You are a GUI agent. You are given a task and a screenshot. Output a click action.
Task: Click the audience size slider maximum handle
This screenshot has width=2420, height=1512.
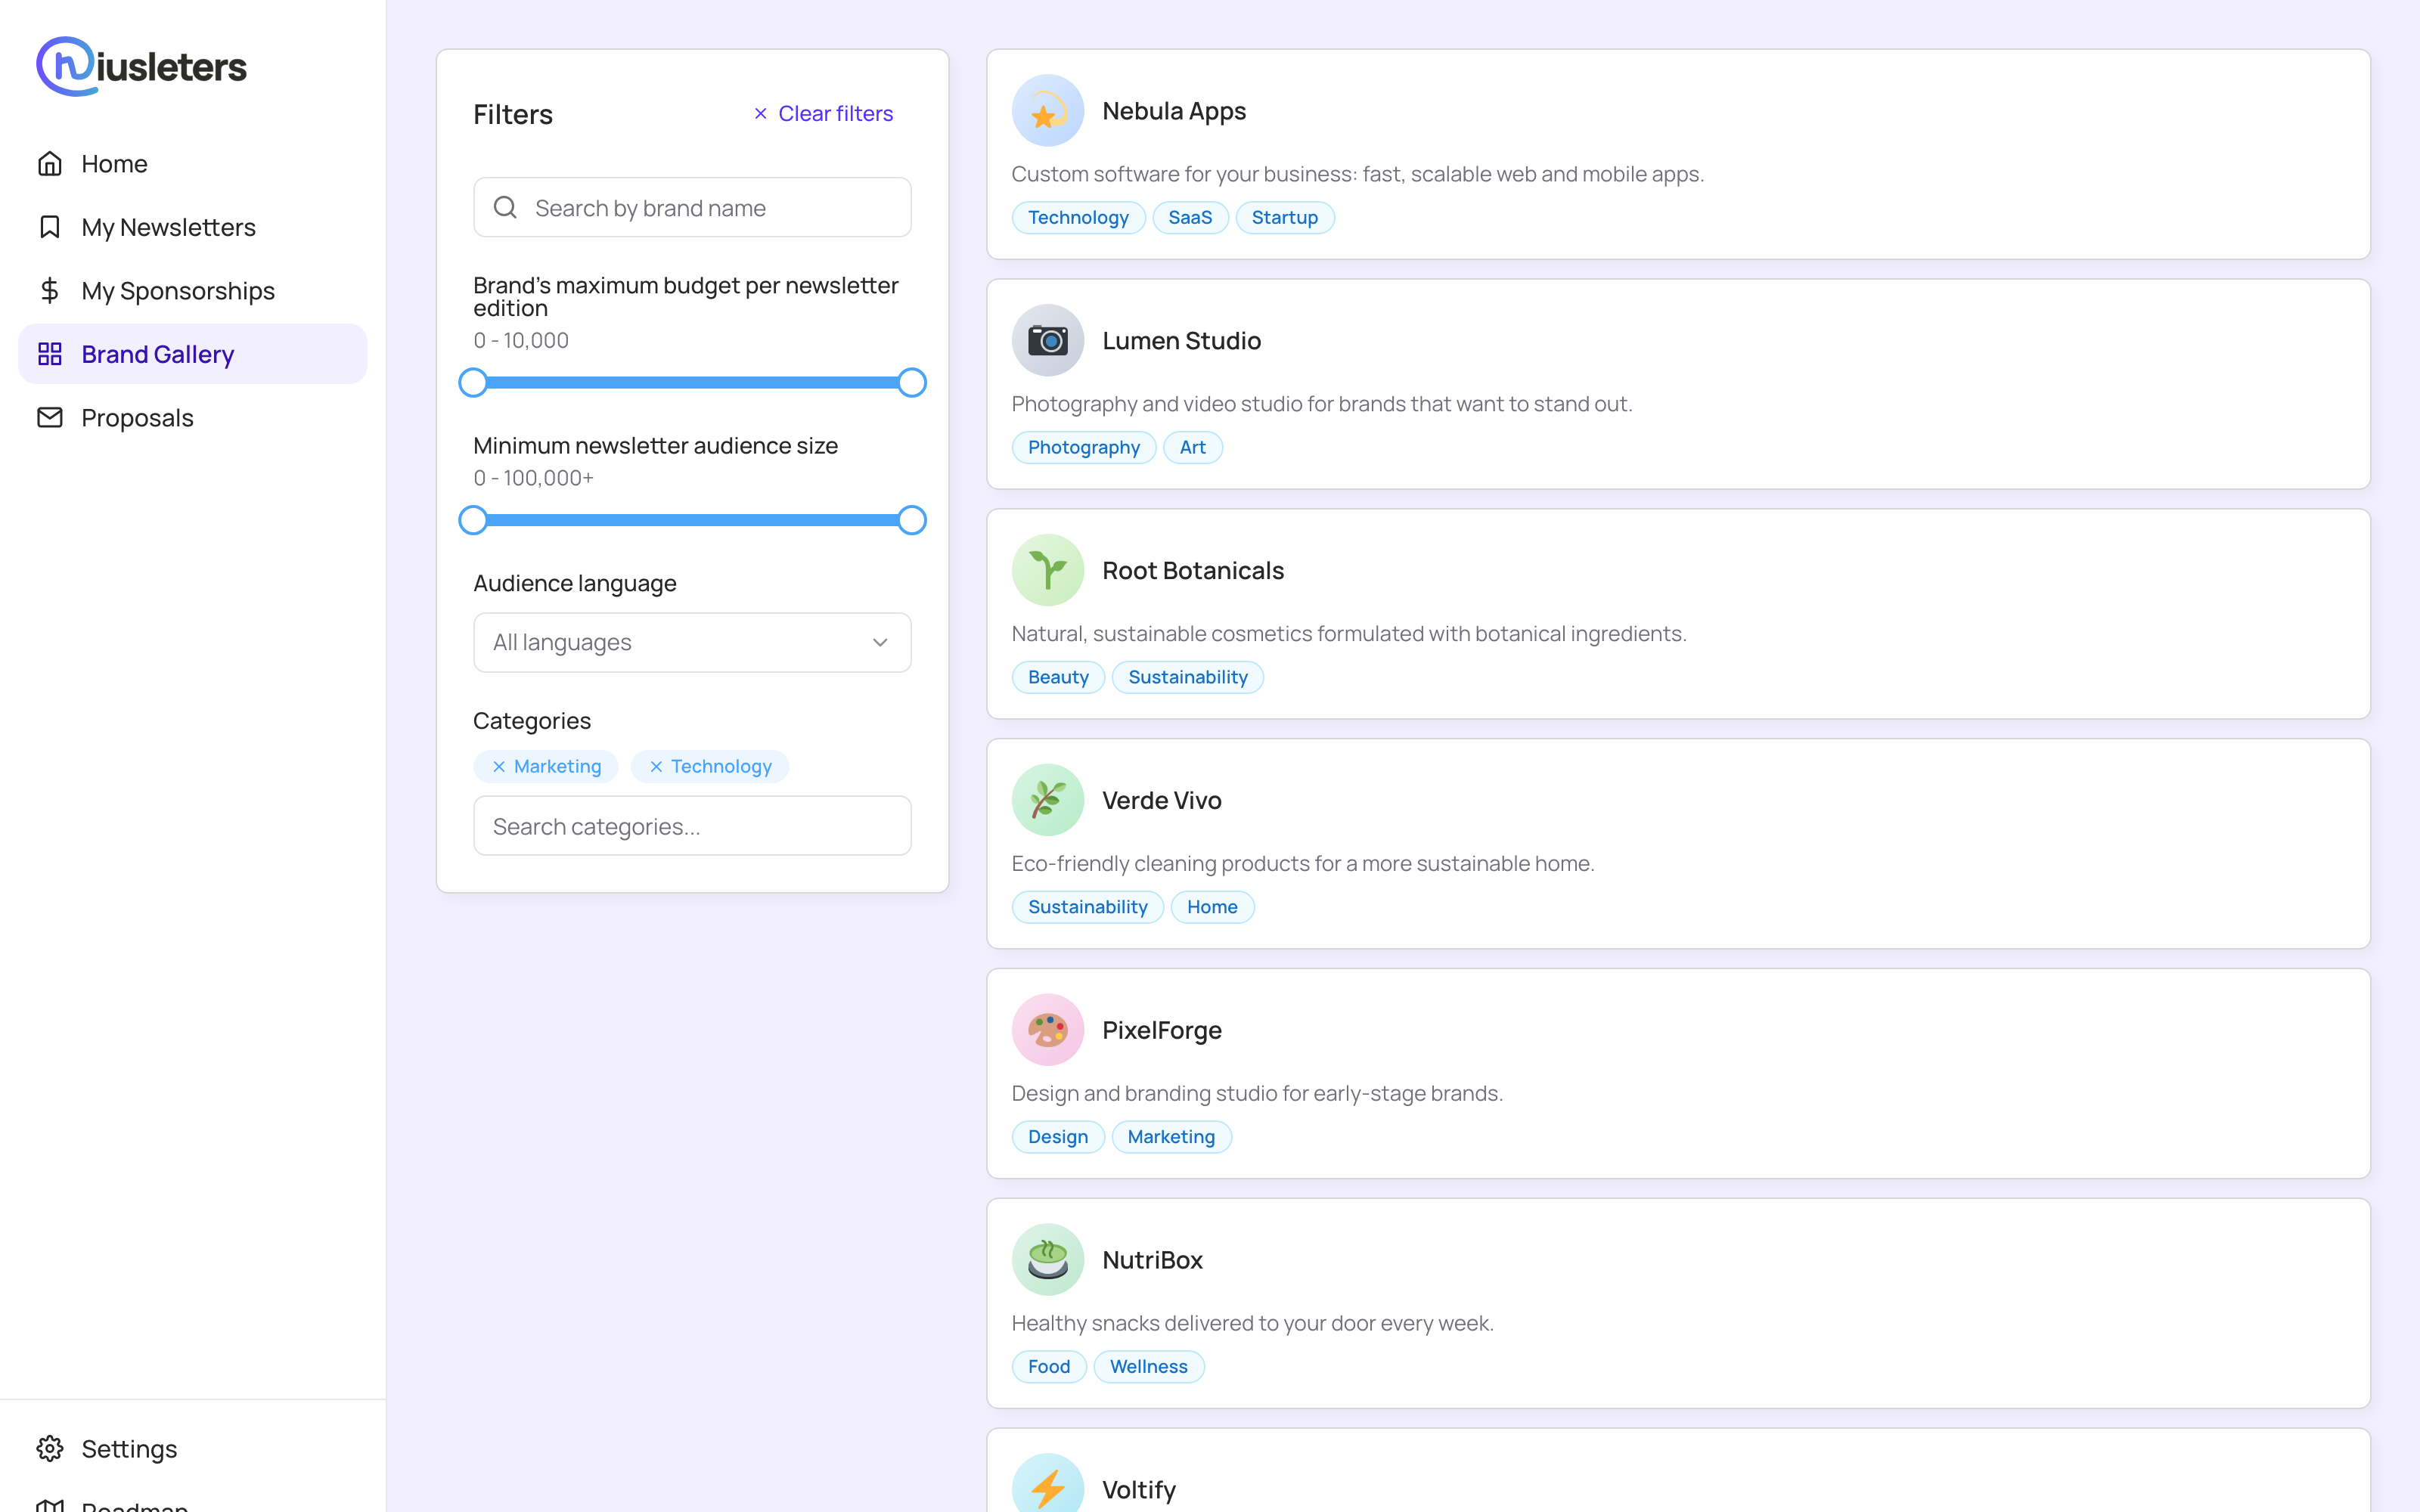911,520
